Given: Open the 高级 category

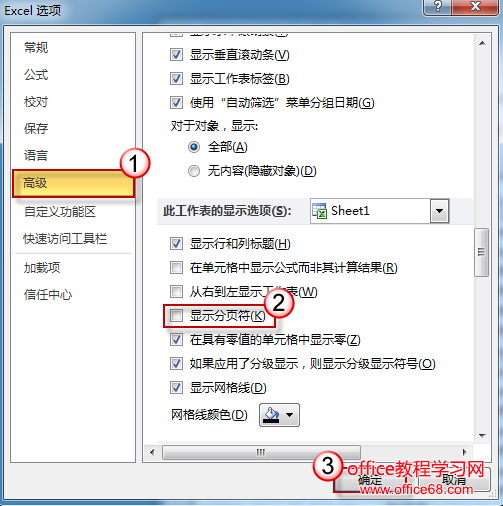Looking at the screenshot, I should 73,183.
